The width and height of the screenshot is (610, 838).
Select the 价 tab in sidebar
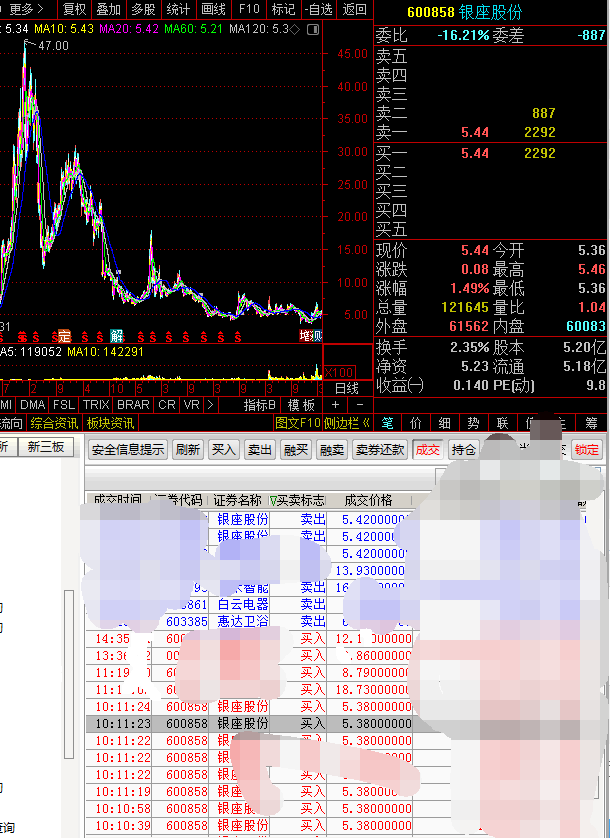[416, 423]
